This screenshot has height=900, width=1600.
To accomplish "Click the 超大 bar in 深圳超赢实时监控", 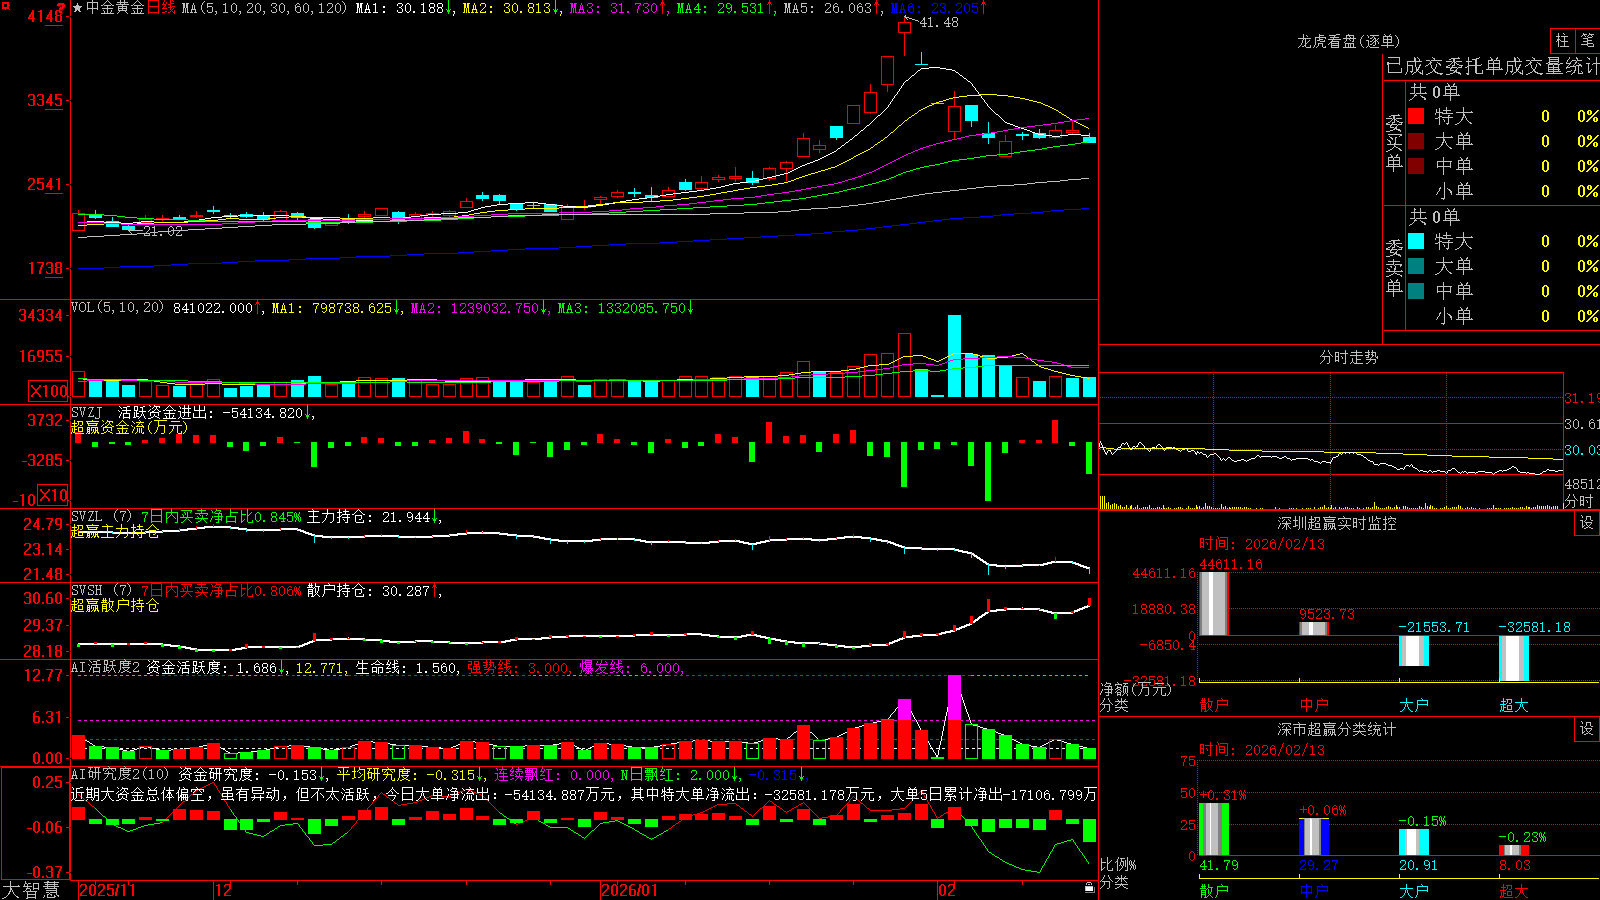I will 1514,659.
